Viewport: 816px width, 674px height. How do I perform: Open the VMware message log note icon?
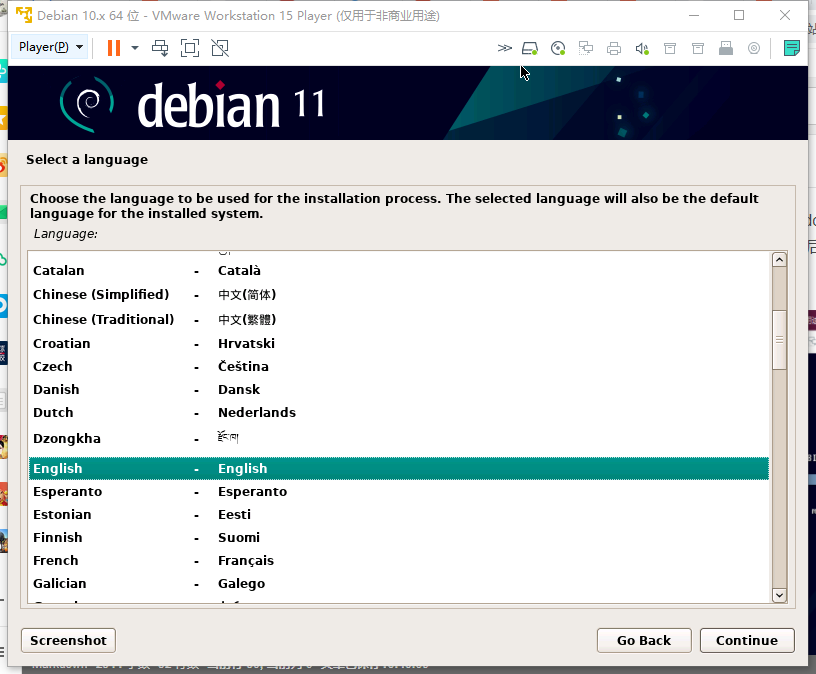792,48
